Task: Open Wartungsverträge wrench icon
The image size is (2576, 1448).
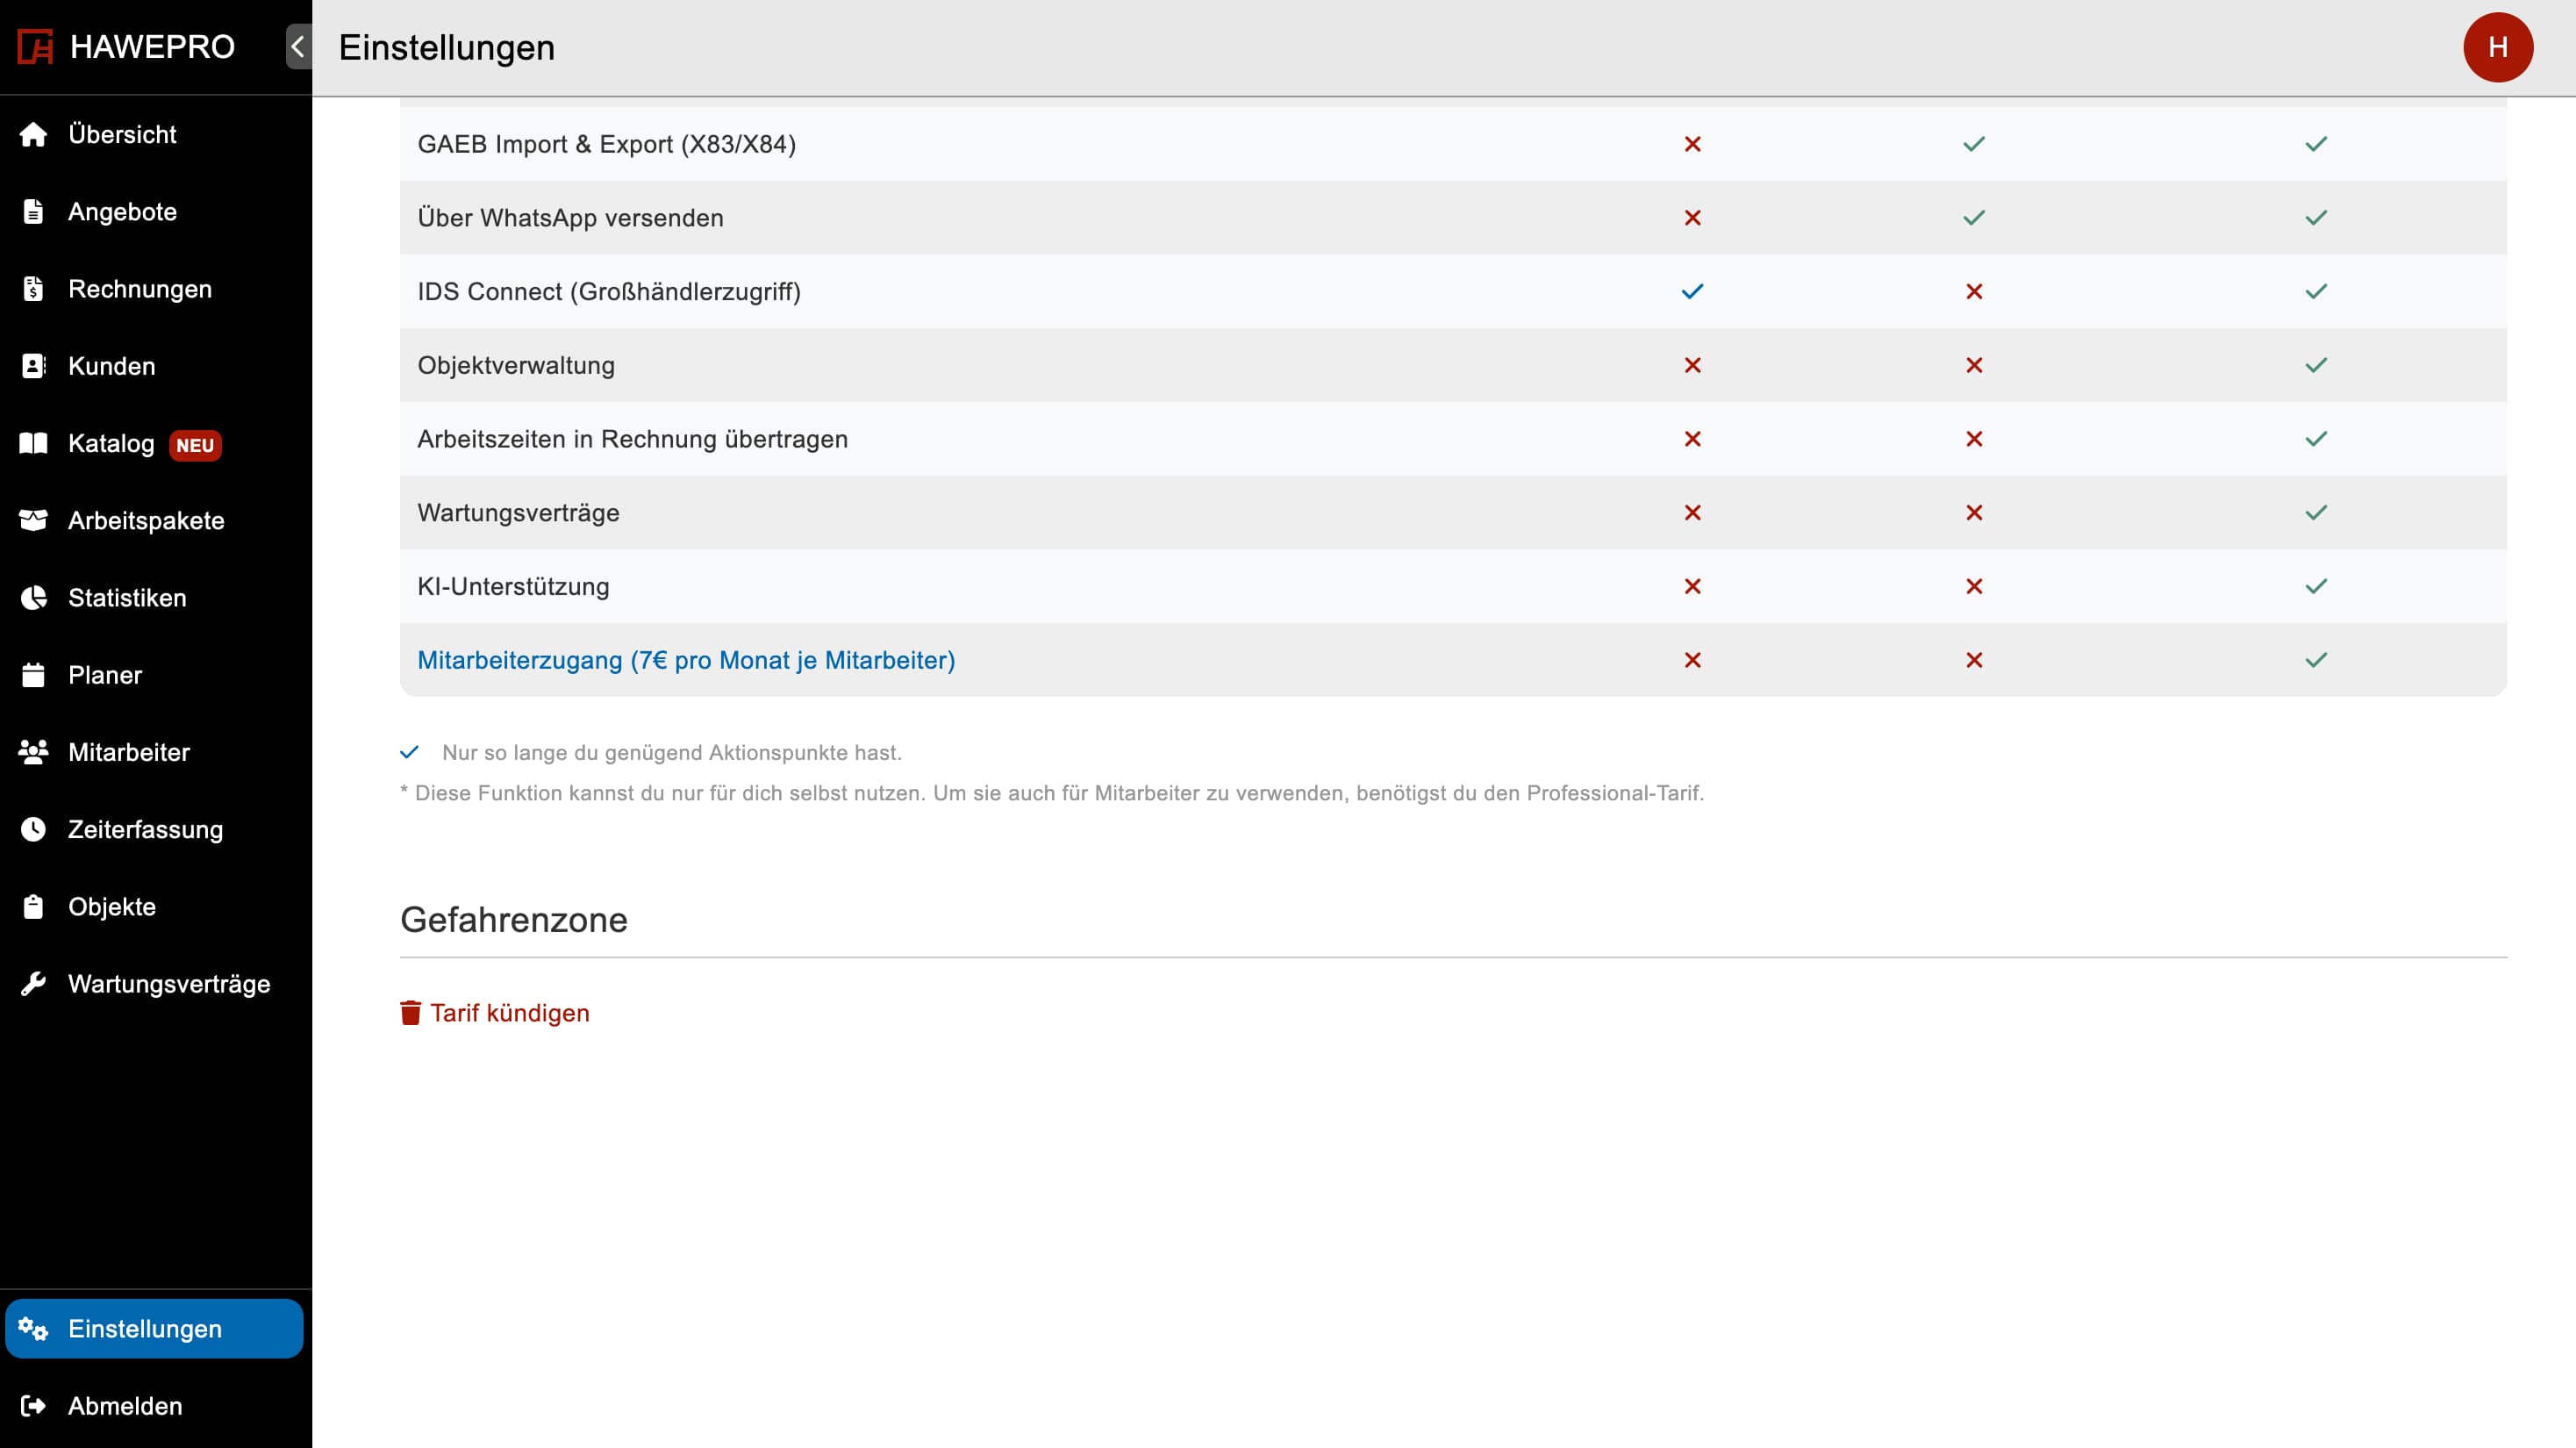Action: [33, 984]
